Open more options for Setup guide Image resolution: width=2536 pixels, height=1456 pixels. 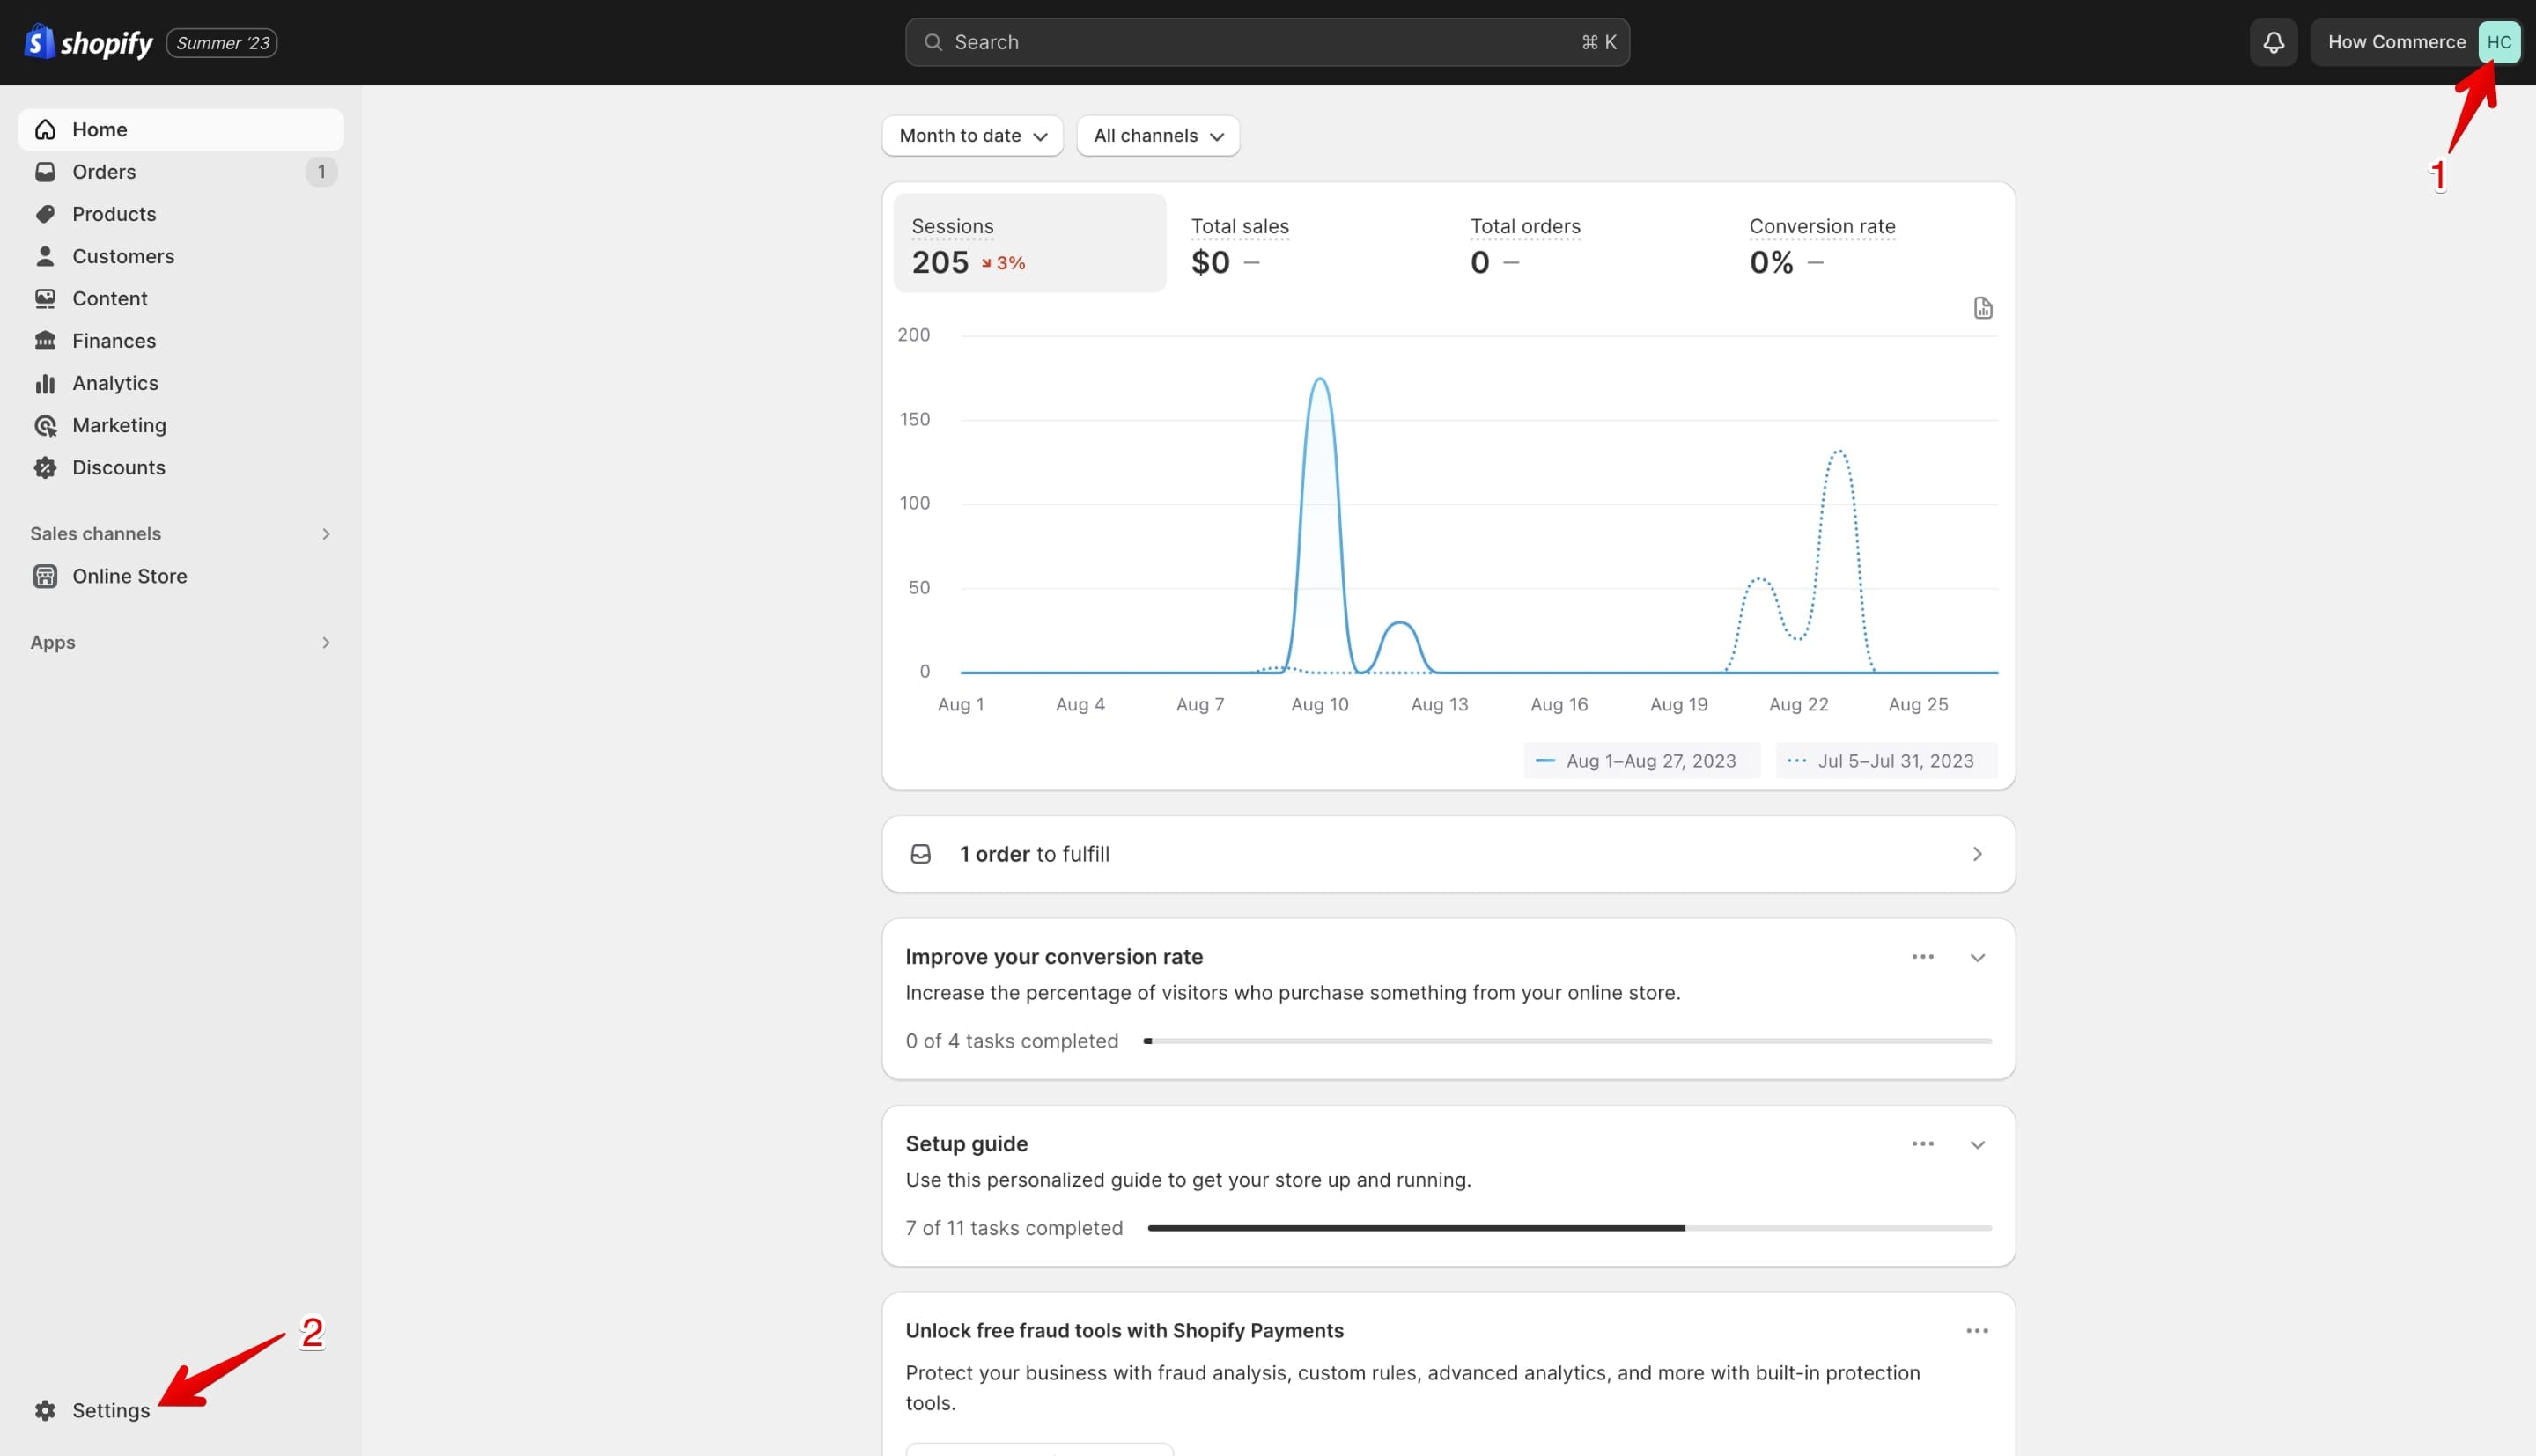[1922, 1144]
